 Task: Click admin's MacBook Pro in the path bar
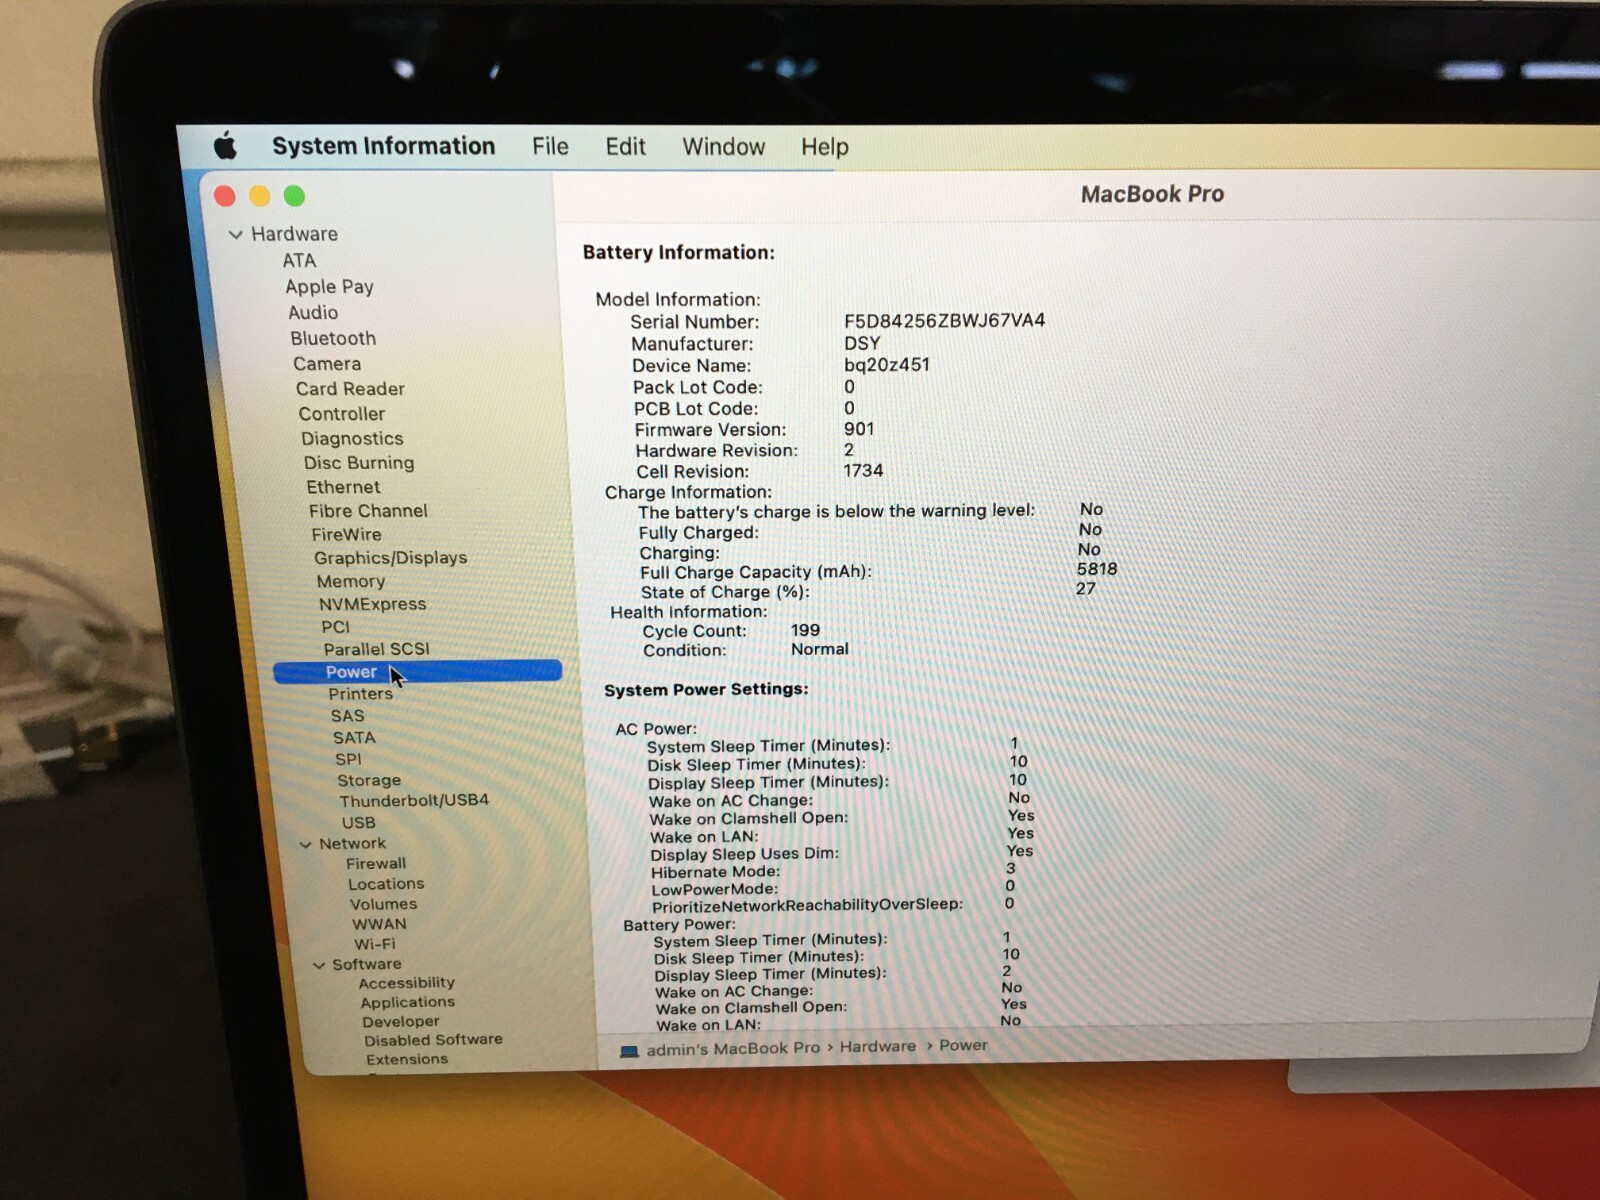coord(733,1049)
